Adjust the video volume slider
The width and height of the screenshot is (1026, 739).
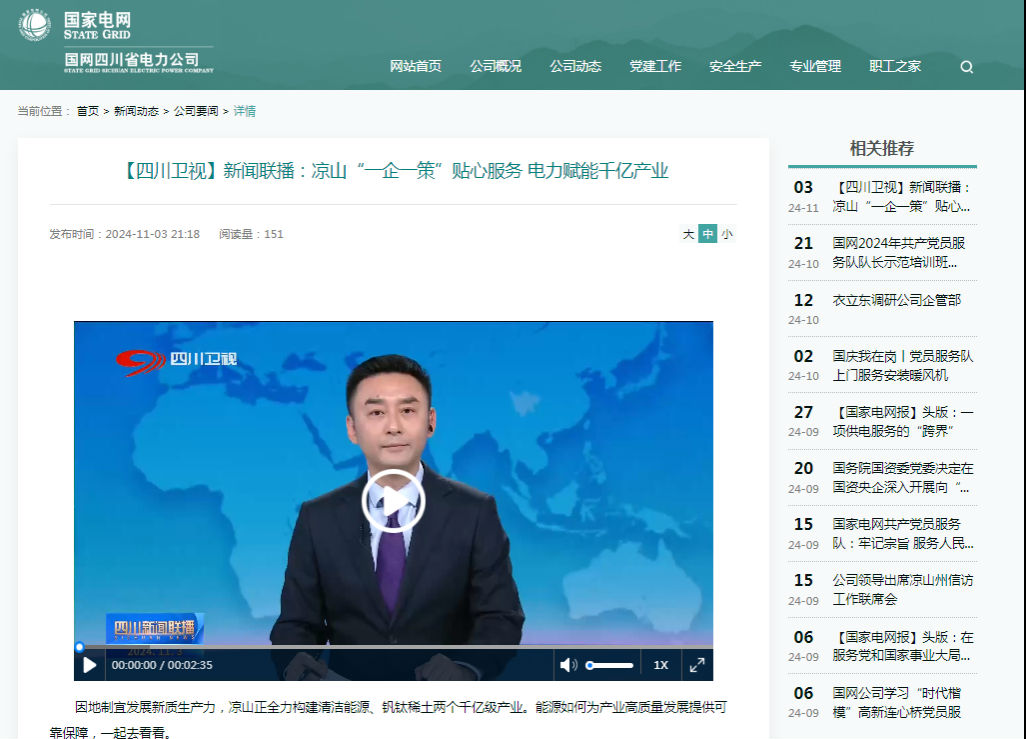(x=610, y=665)
